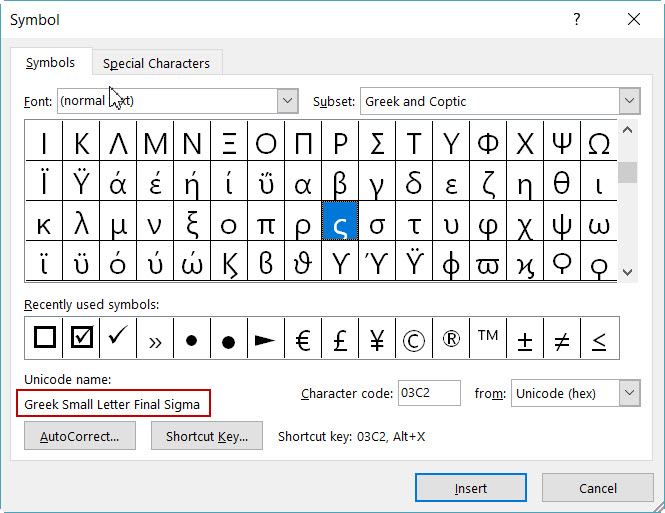Go to the Symbols tab
Image resolution: width=665 pixels, height=513 pixels.
(x=50, y=62)
